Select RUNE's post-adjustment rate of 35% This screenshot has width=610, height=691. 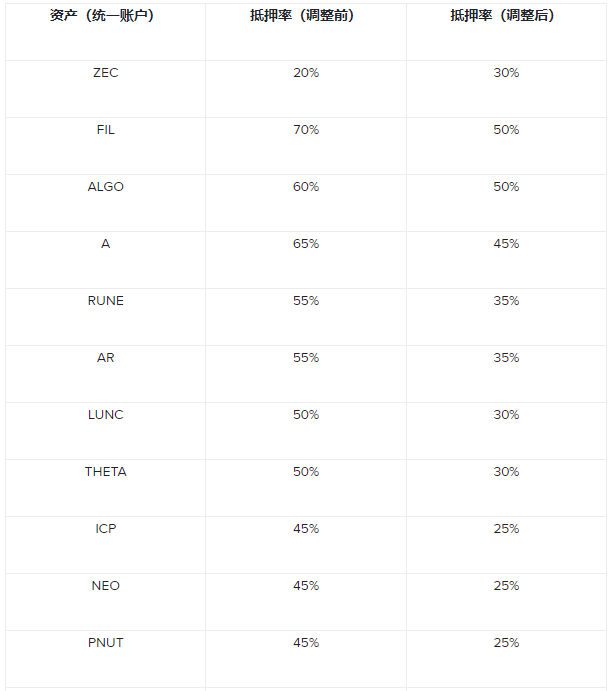pos(505,301)
